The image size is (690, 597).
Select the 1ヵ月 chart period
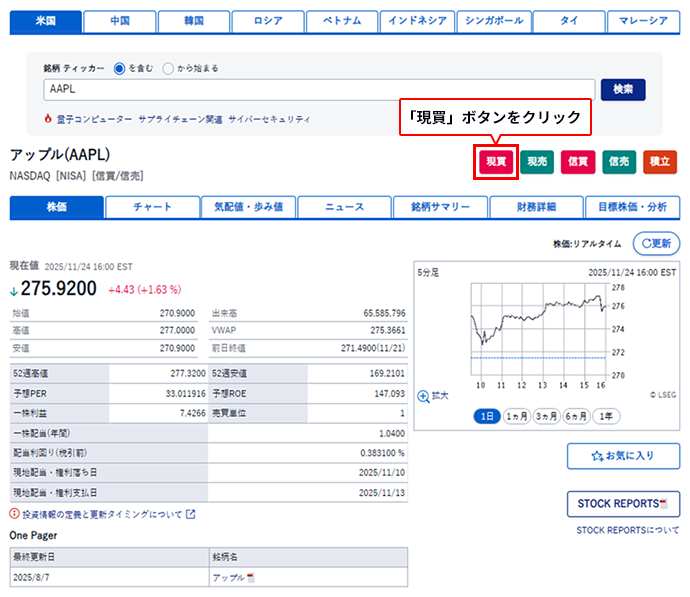click(x=517, y=416)
